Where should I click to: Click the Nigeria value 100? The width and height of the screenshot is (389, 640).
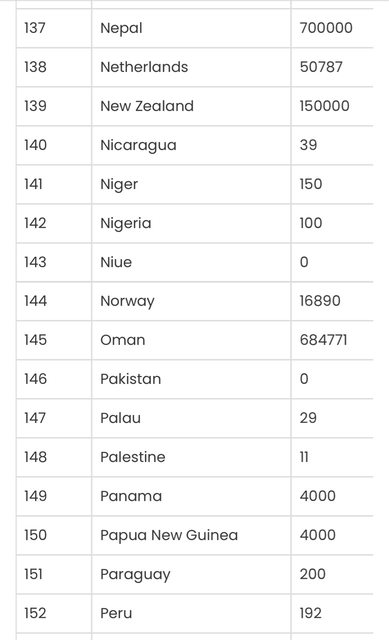click(311, 223)
